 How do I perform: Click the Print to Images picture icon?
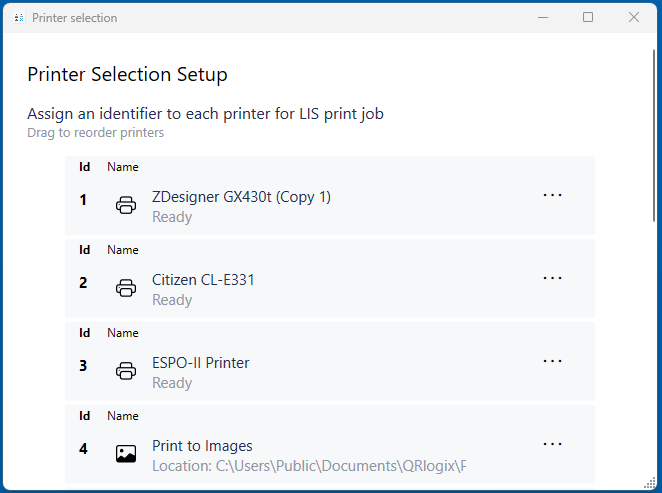pyautogui.click(x=126, y=454)
